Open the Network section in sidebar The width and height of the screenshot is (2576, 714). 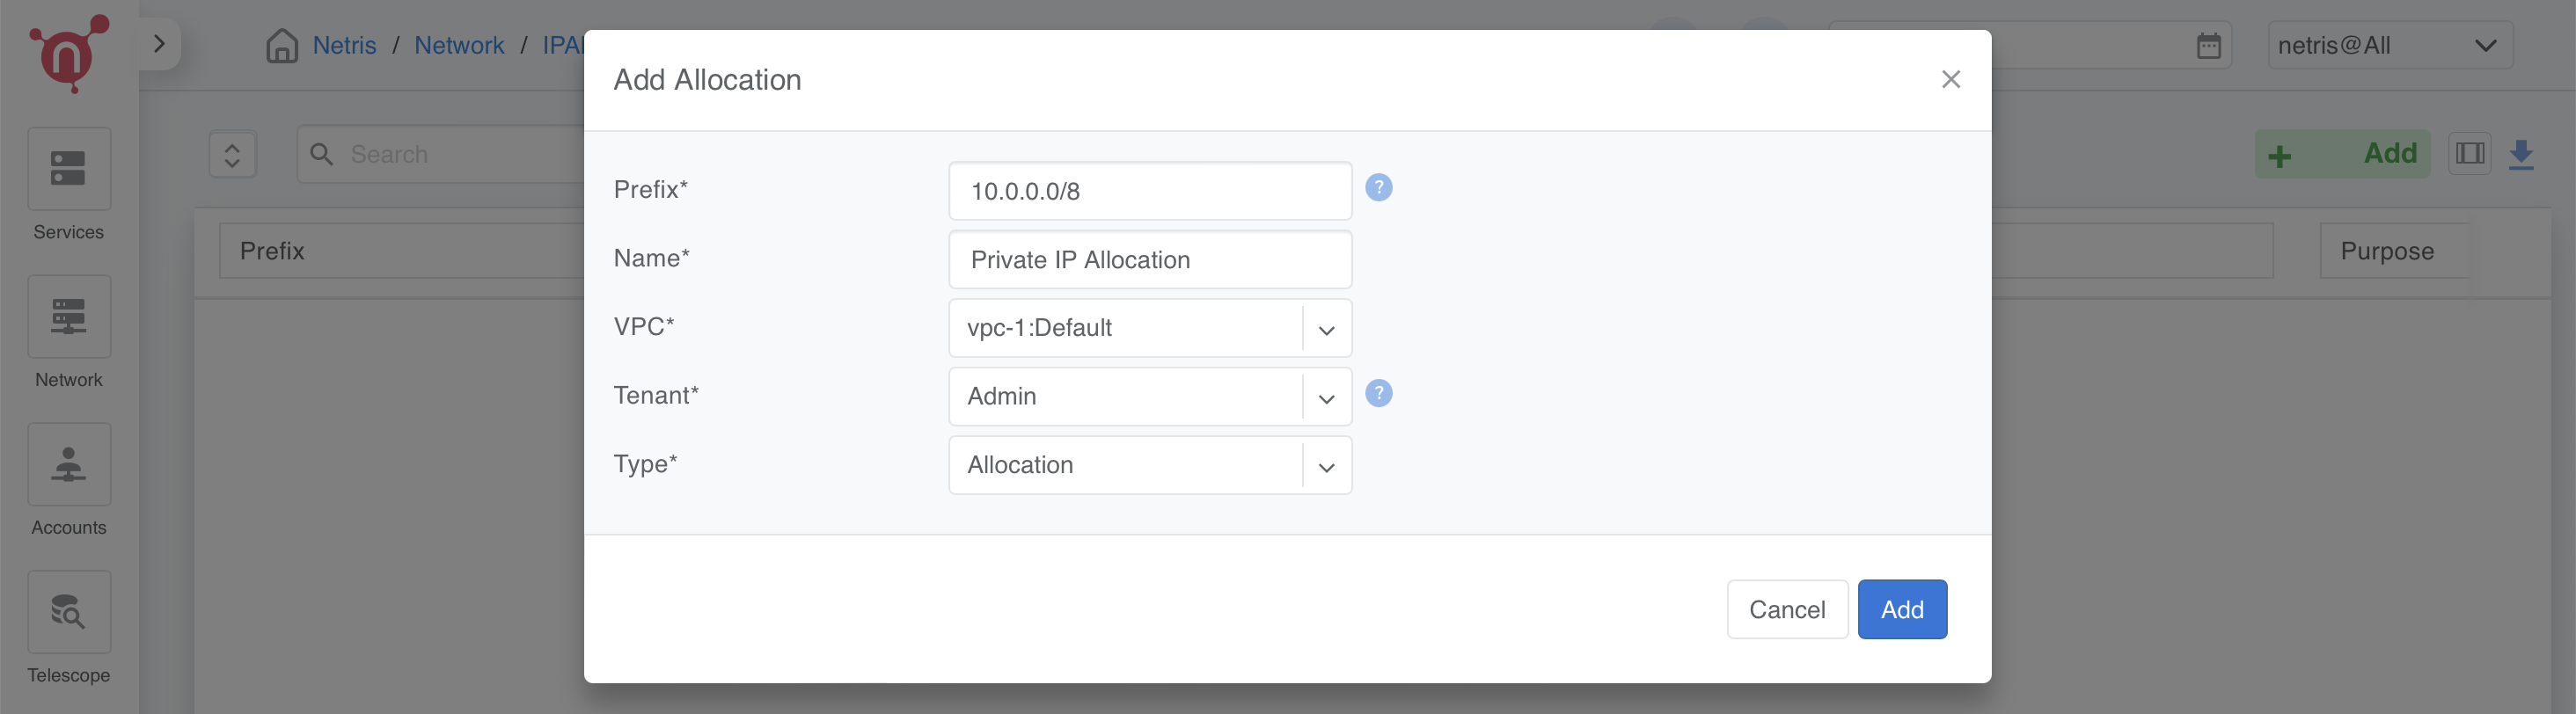69,333
